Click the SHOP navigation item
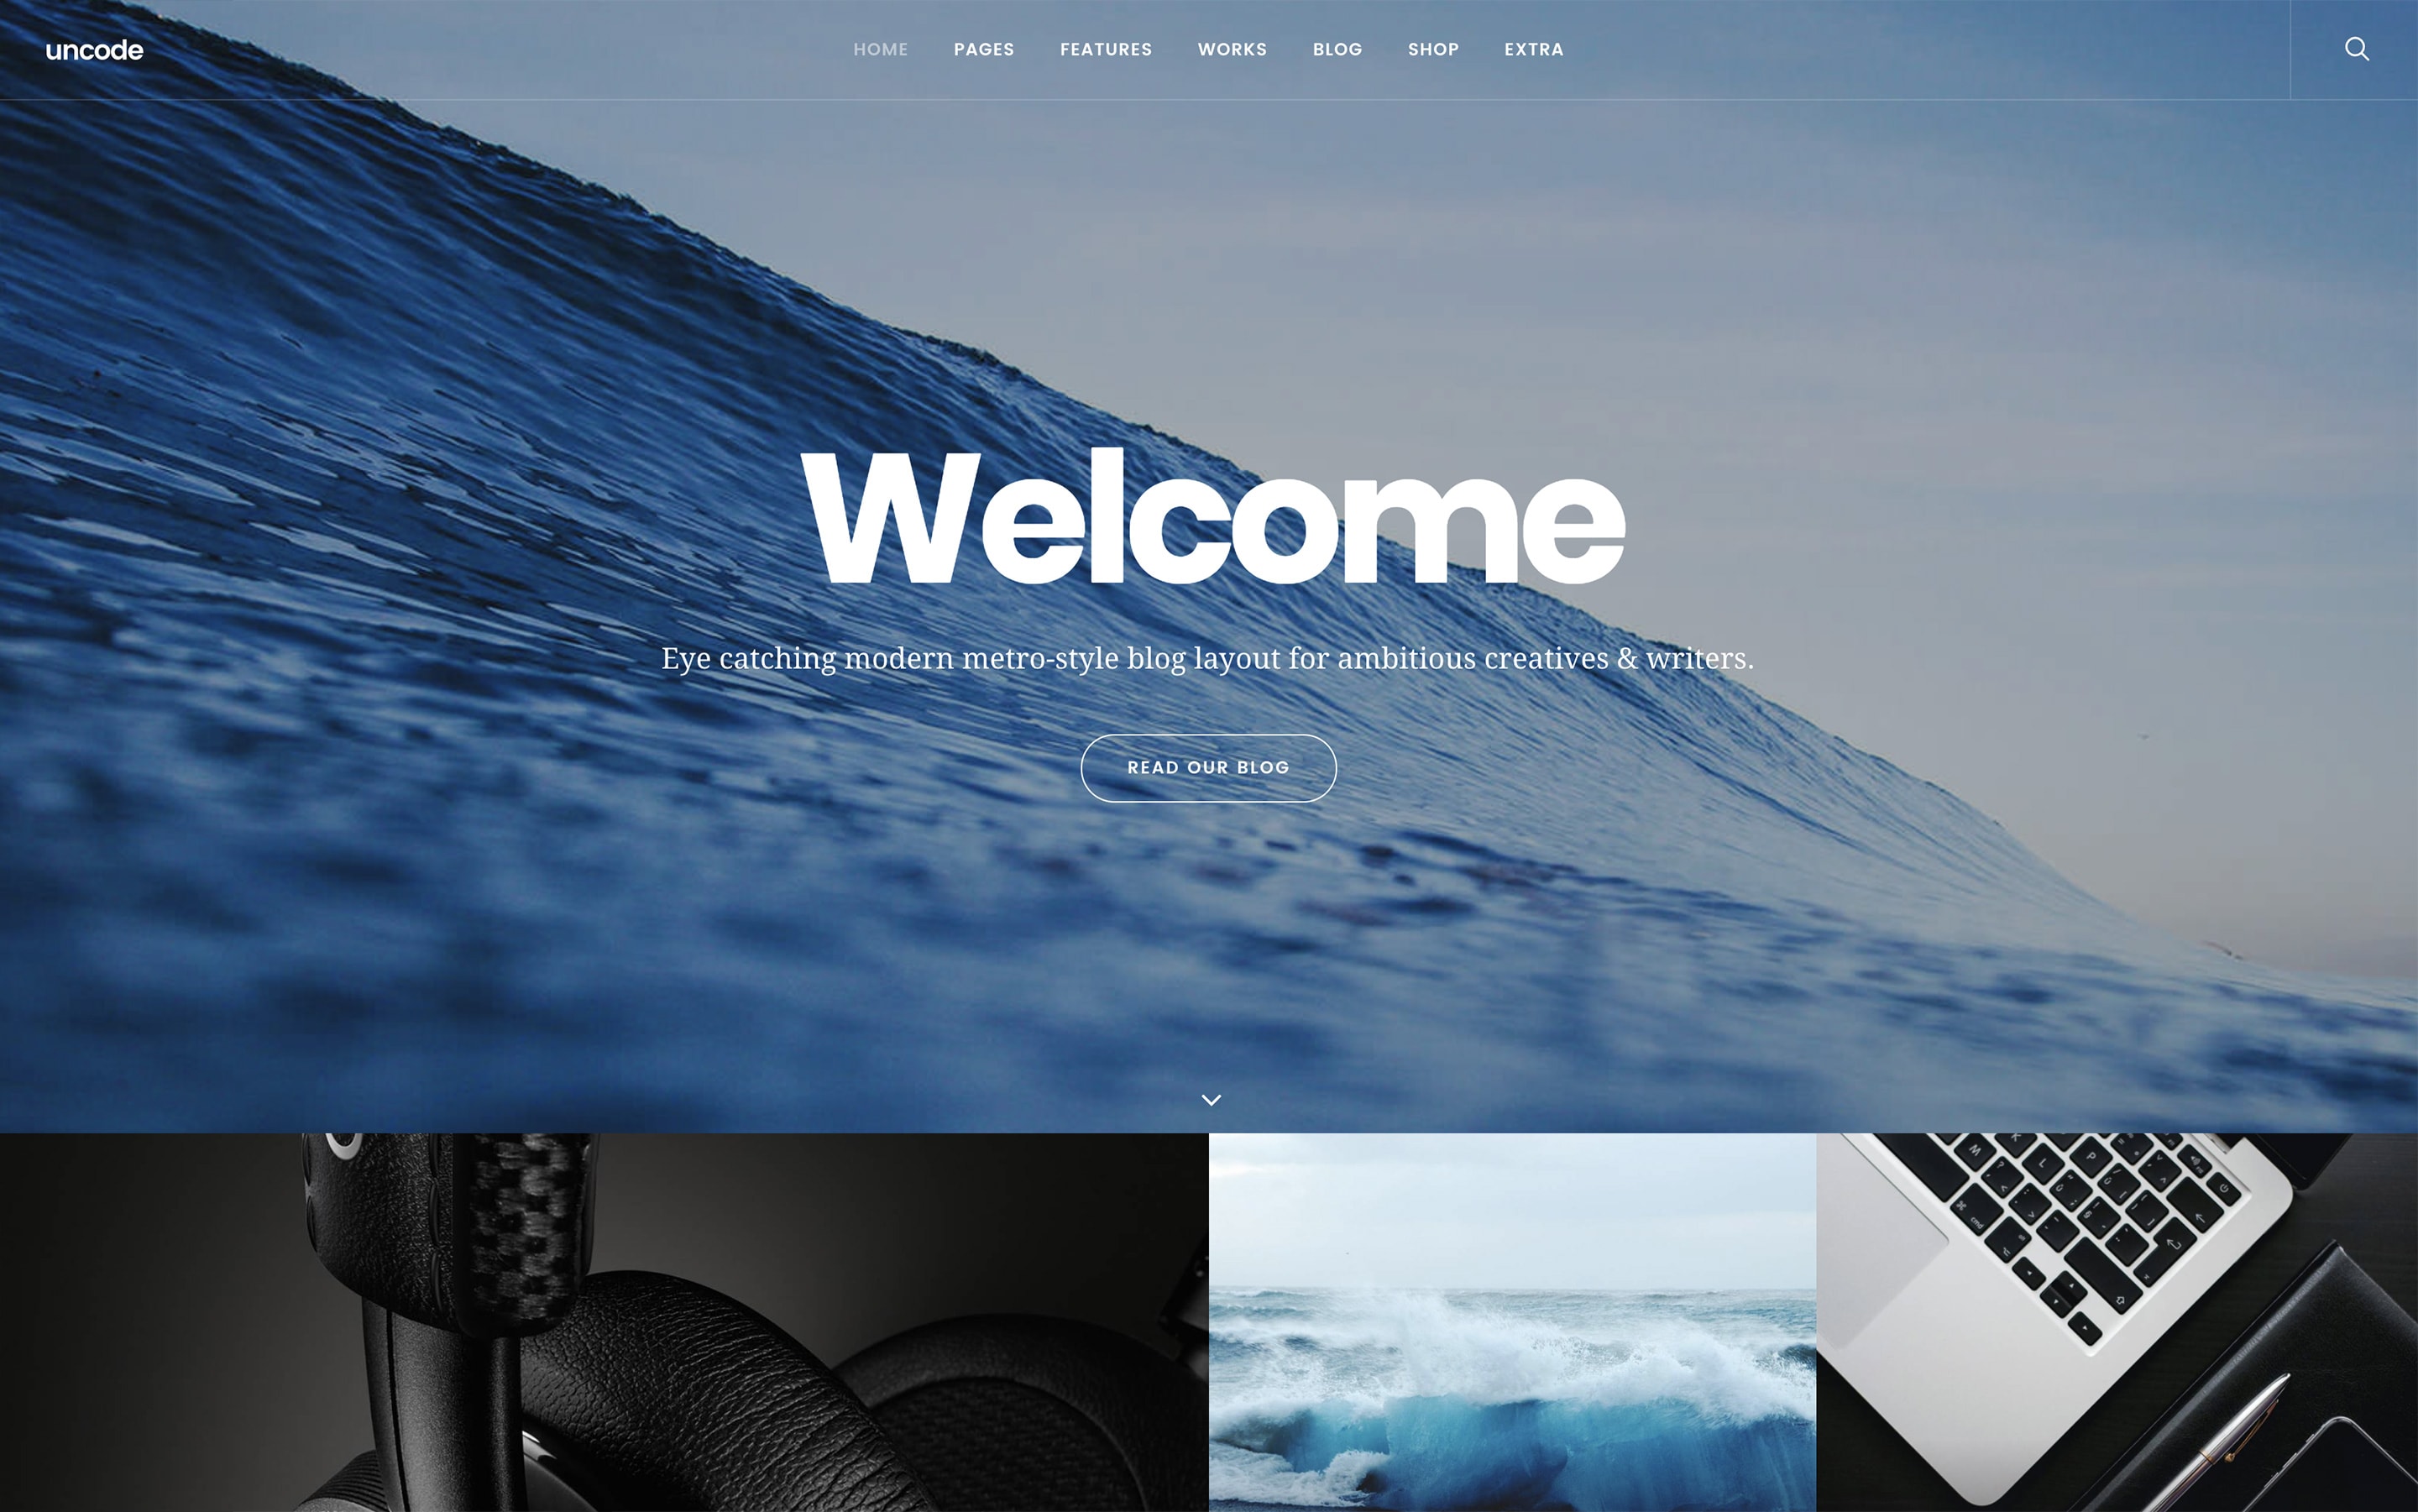The height and width of the screenshot is (1512, 2418). [x=1432, y=49]
